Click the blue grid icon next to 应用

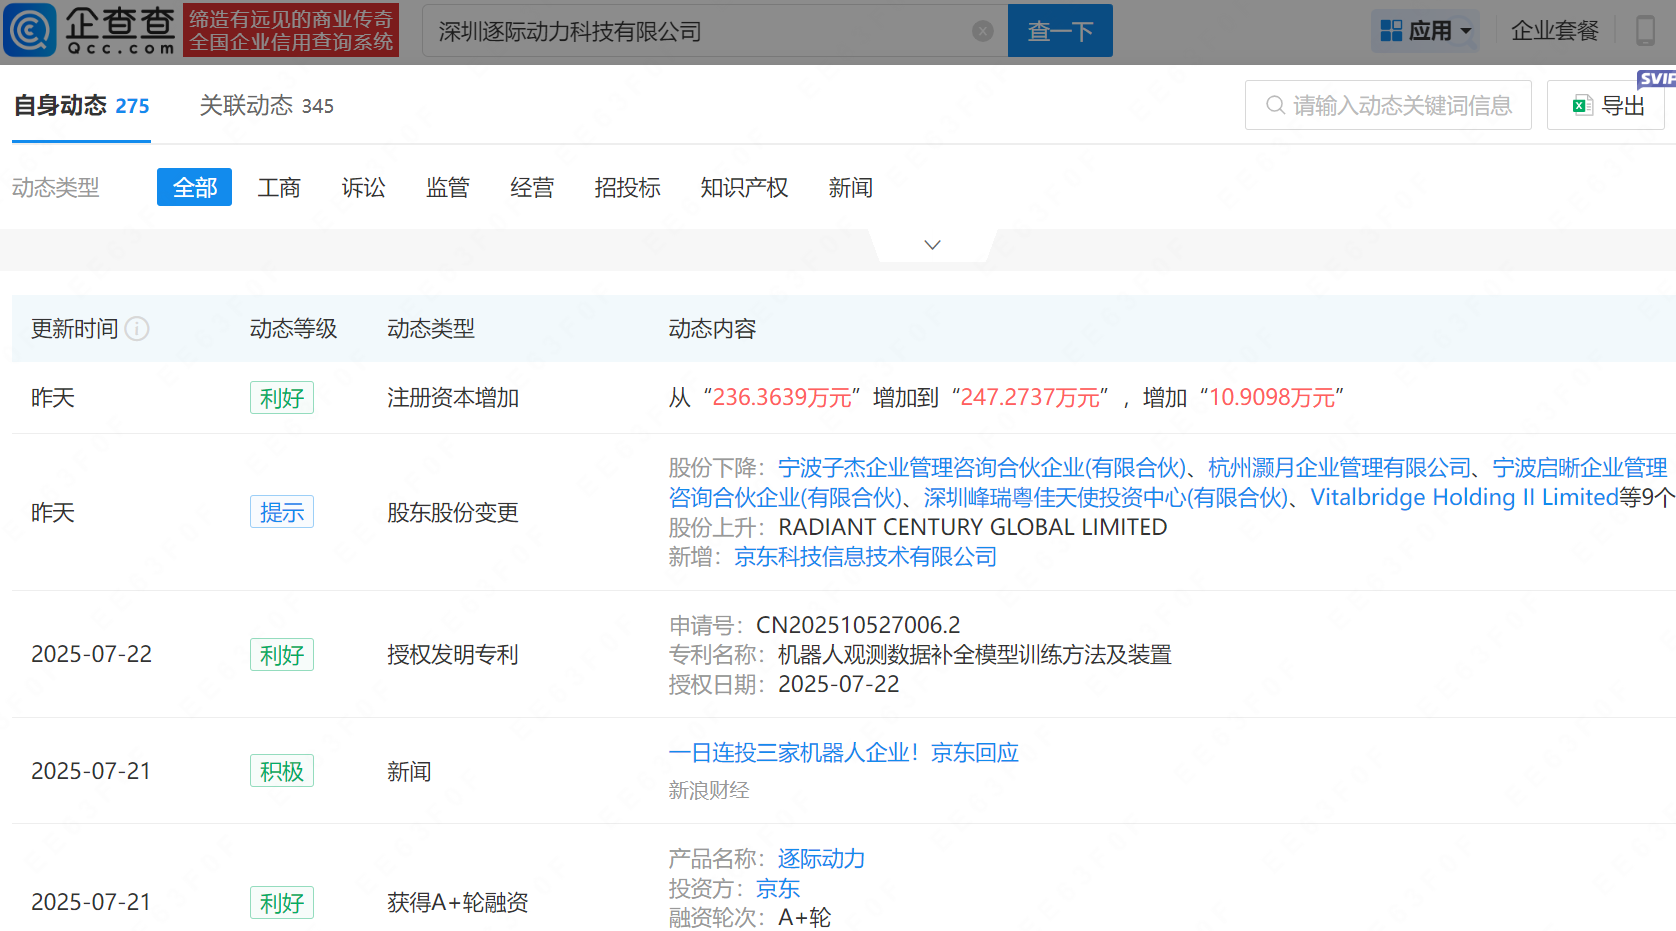tap(1394, 30)
